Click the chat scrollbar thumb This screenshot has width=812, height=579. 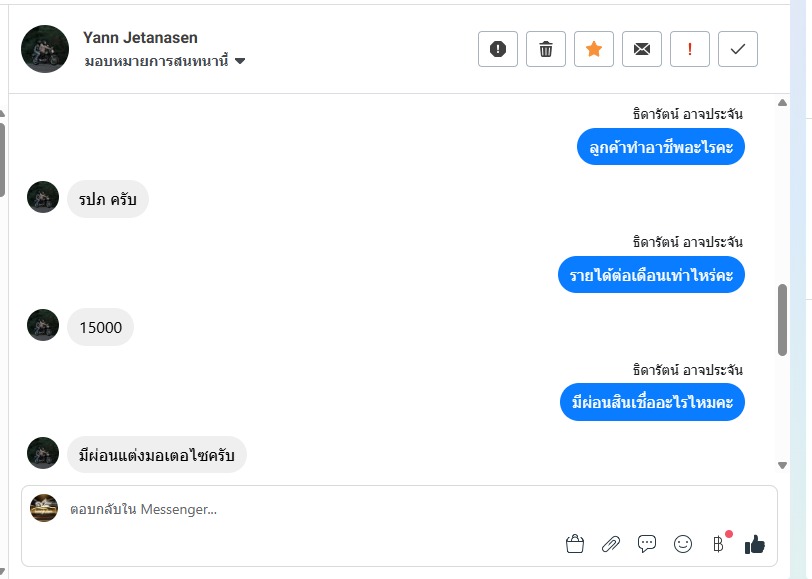[x=782, y=320]
